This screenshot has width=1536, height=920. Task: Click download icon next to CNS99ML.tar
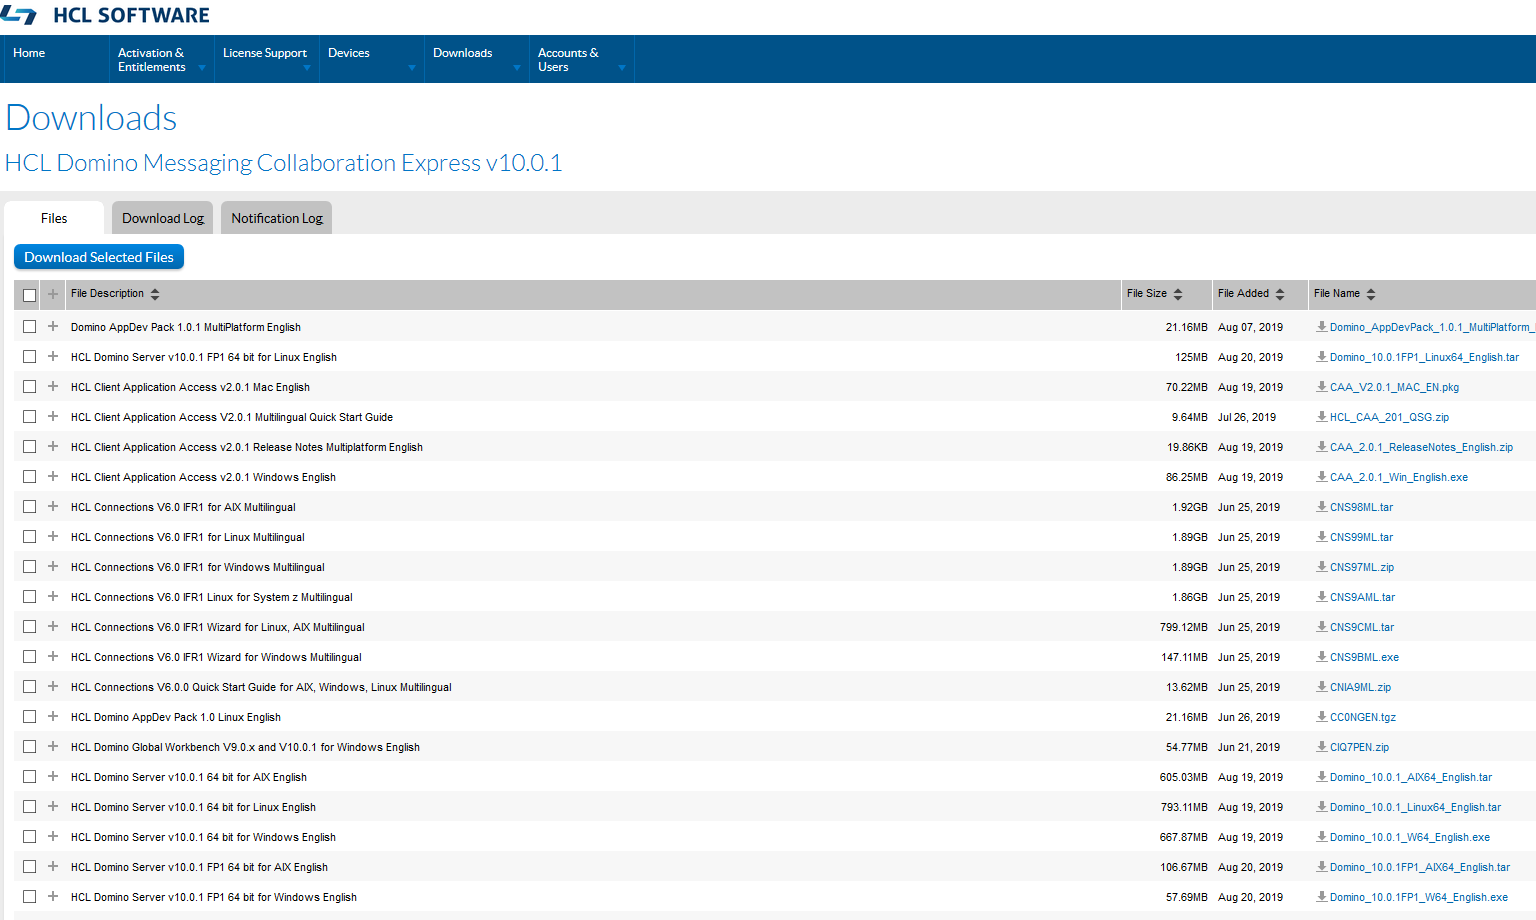1322,537
